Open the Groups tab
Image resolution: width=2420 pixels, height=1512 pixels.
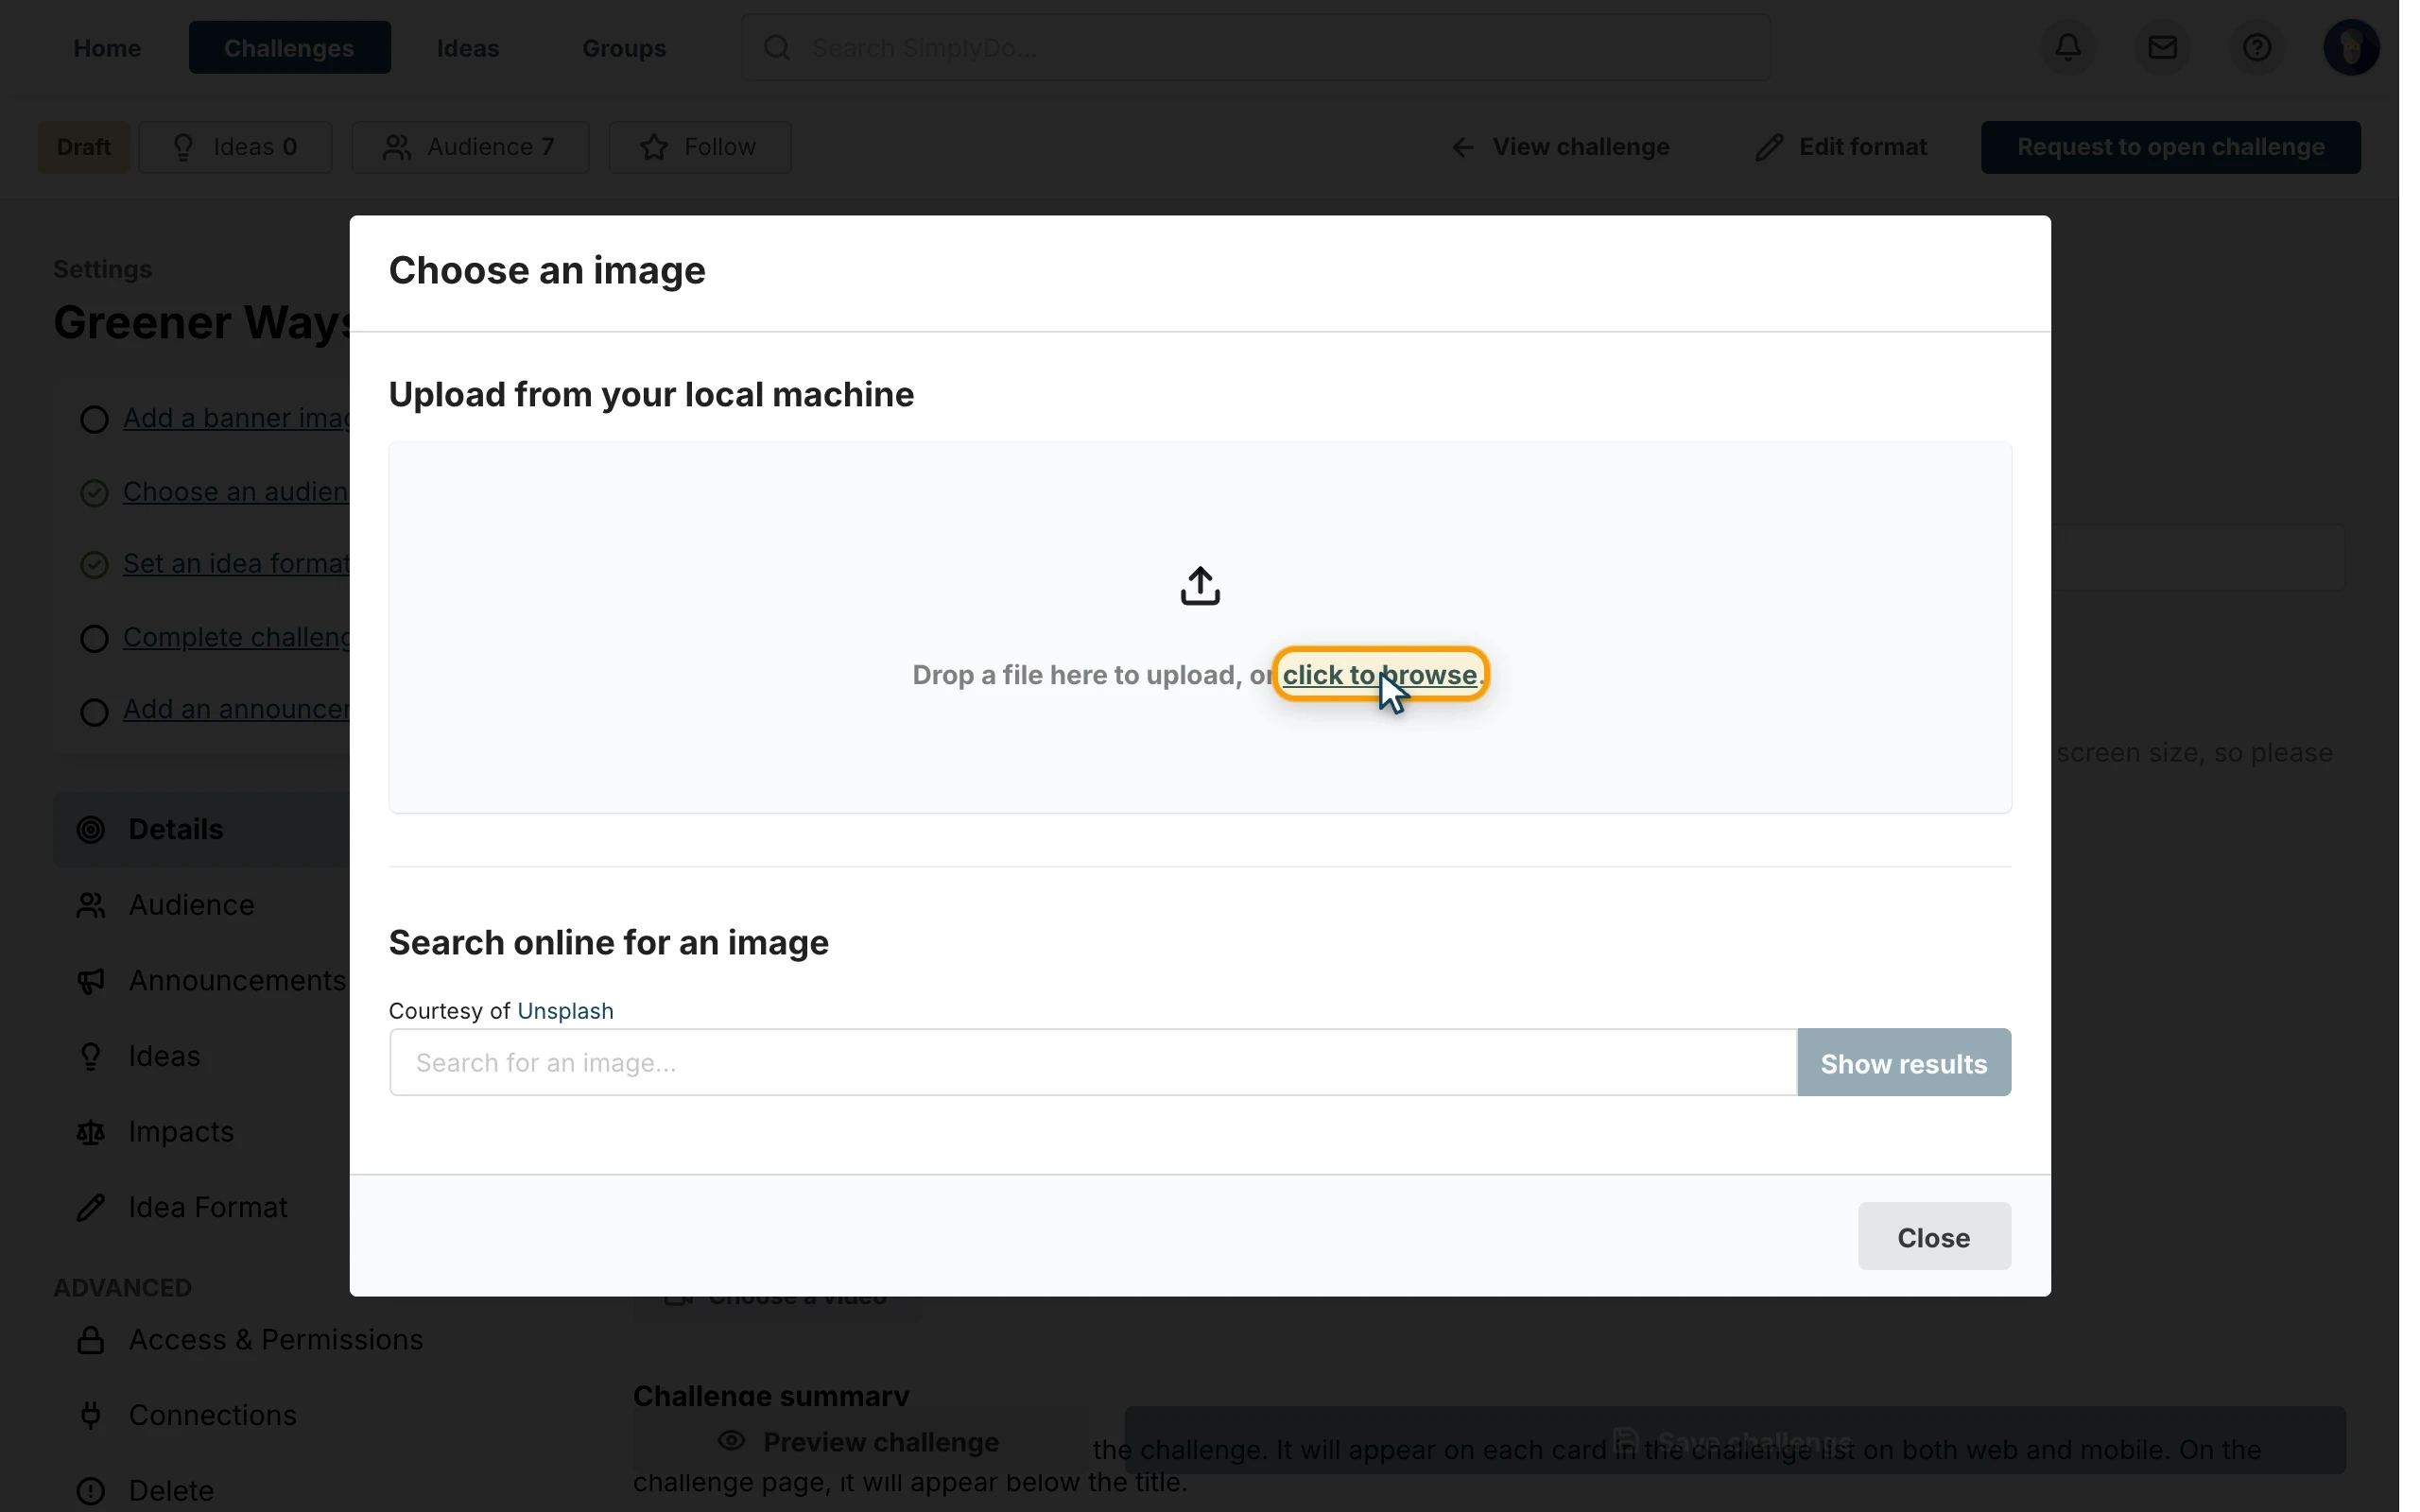point(624,47)
